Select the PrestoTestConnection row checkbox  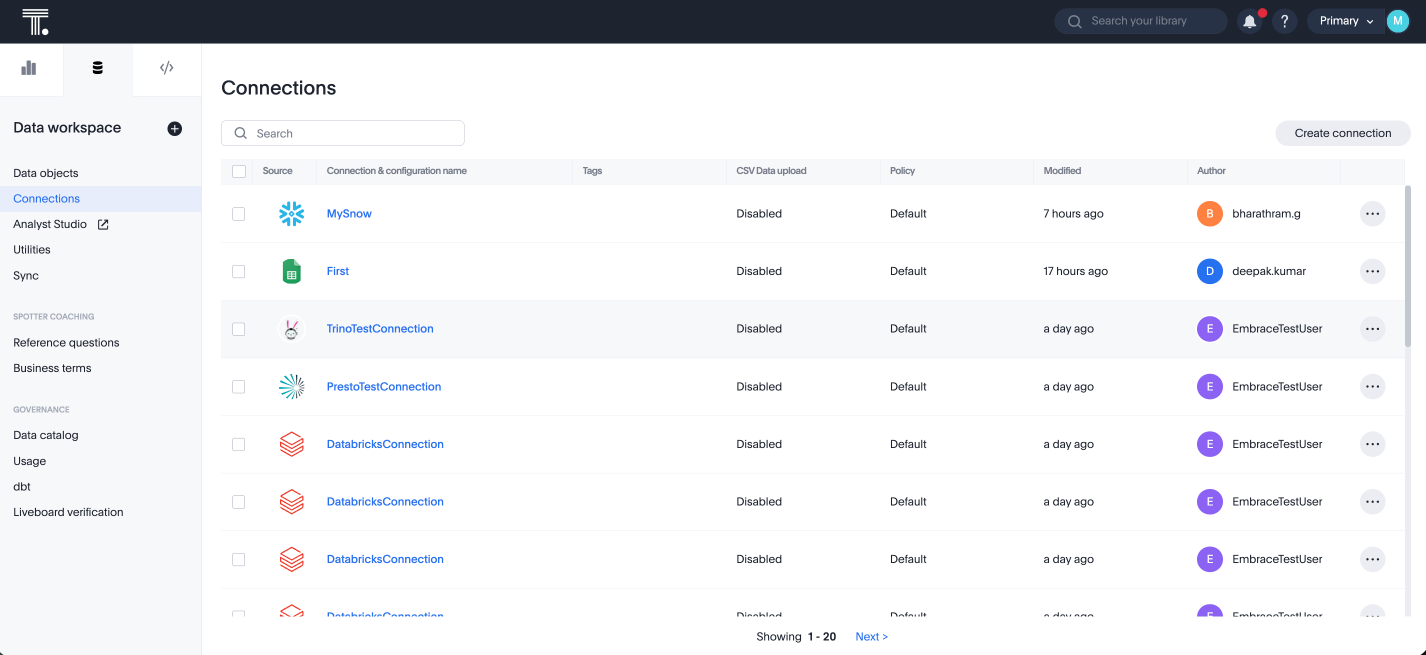click(x=238, y=386)
